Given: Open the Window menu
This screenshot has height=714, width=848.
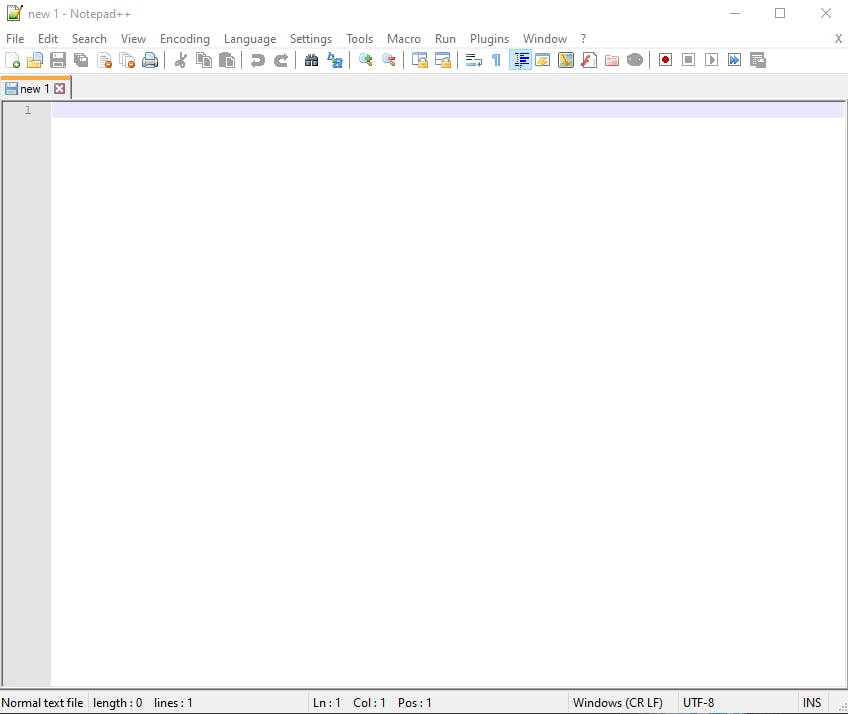Looking at the screenshot, I should 545,39.
